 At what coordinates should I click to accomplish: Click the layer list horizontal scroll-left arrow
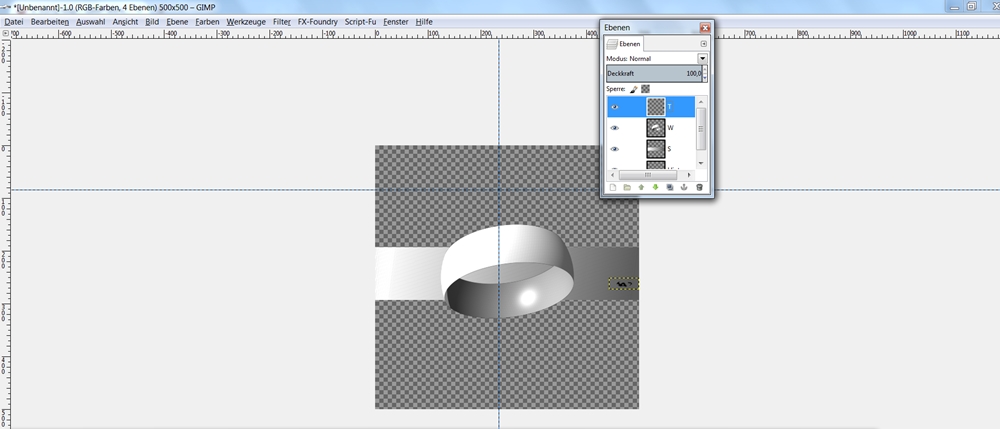(614, 174)
